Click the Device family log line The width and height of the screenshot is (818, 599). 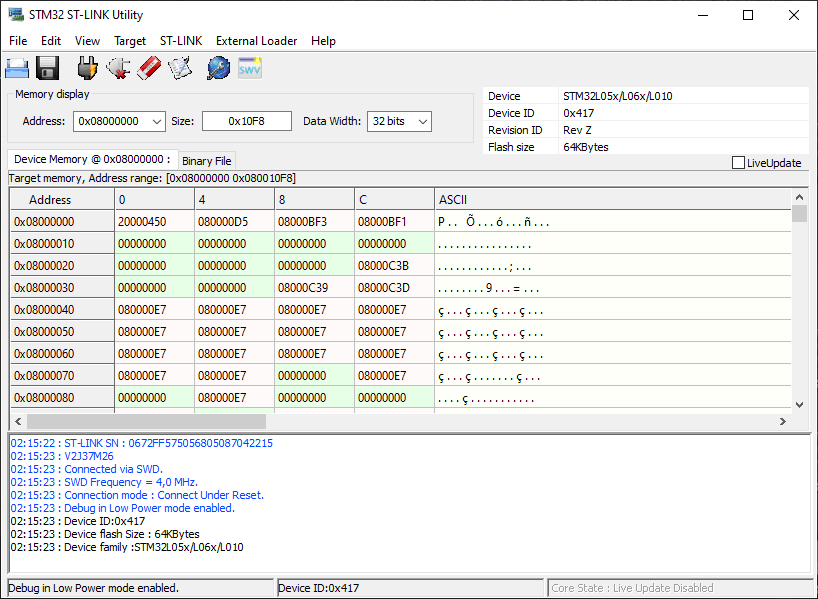pyautogui.click(x=127, y=547)
